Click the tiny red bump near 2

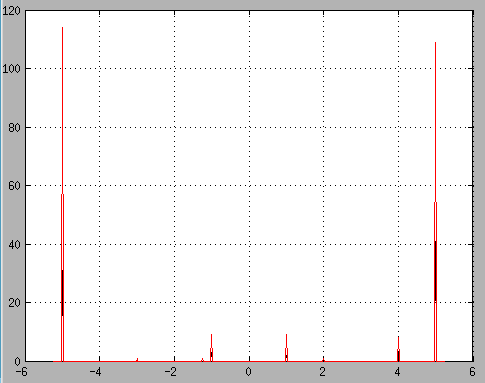(323, 360)
